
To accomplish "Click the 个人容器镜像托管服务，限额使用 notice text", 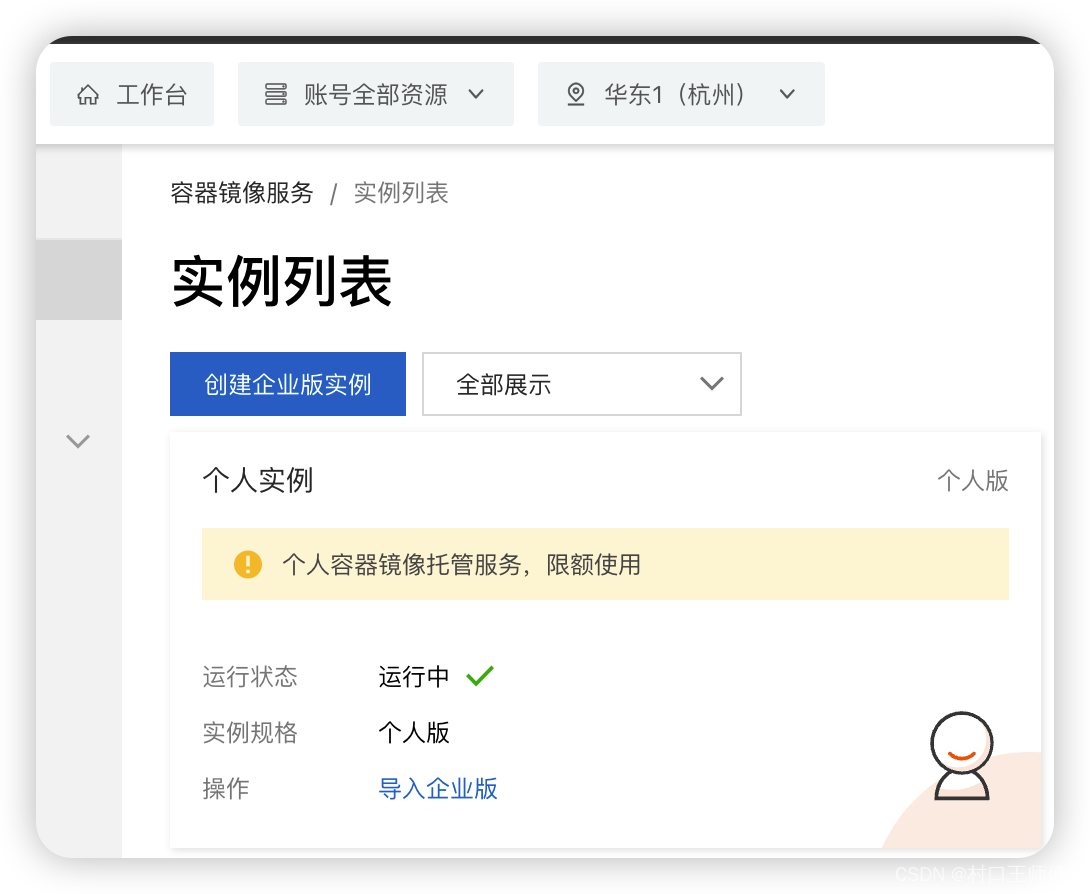I will (x=462, y=564).
